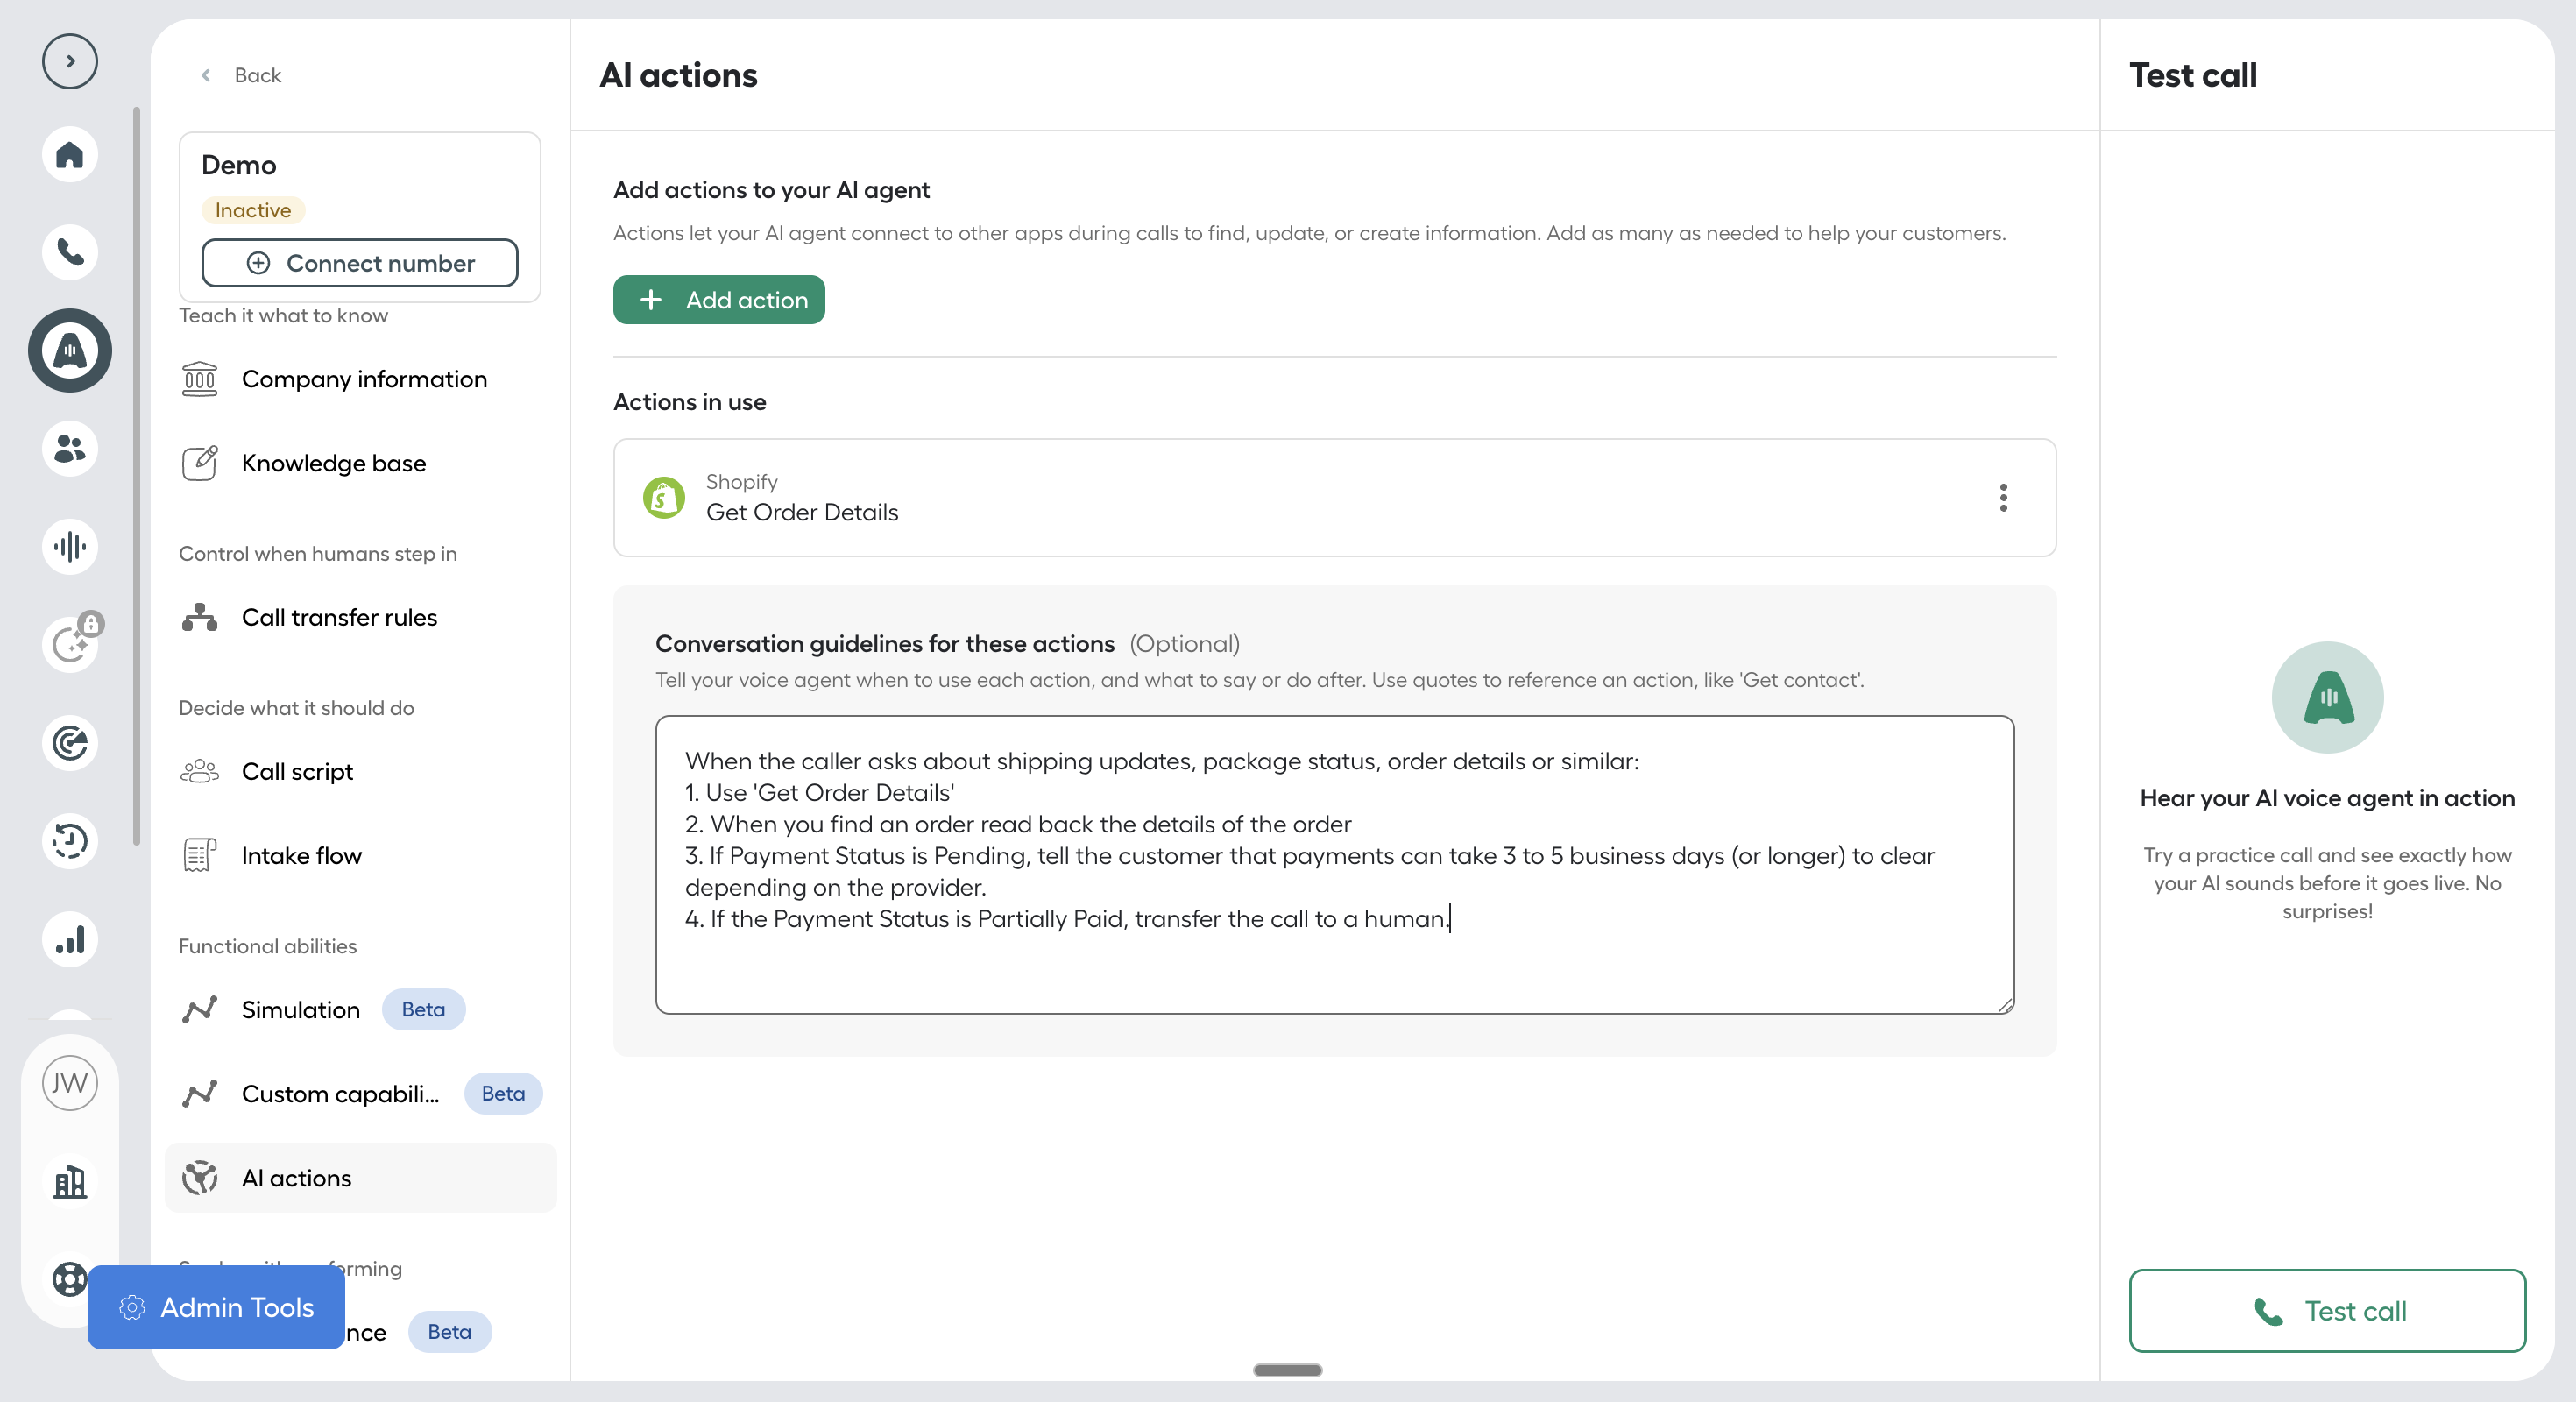Open Intake flow section

(x=360, y=855)
